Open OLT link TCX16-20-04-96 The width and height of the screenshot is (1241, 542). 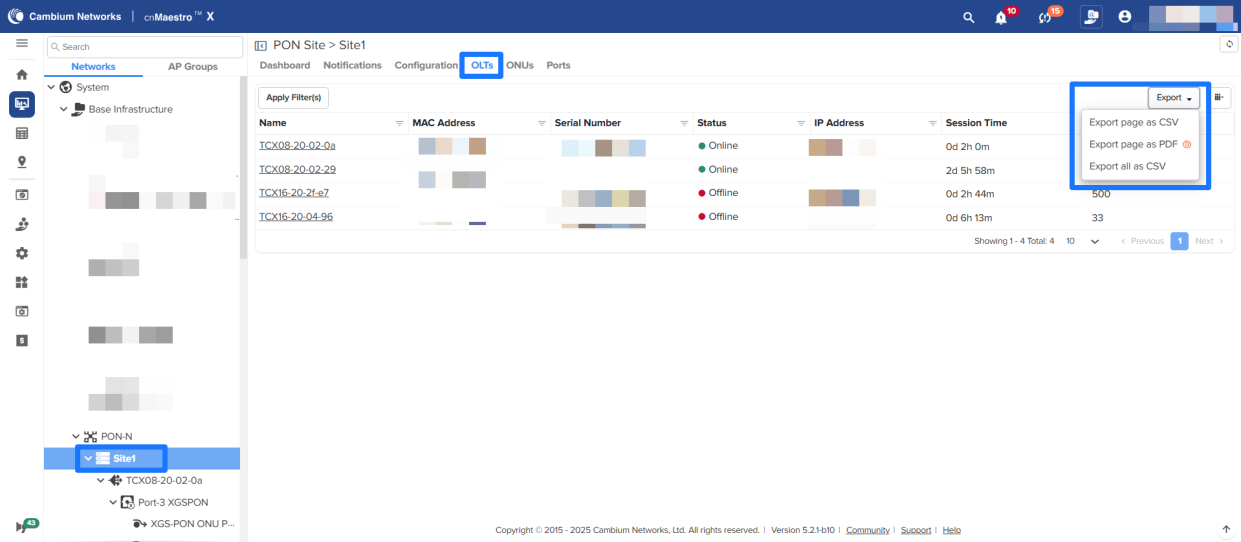(296, 217)
